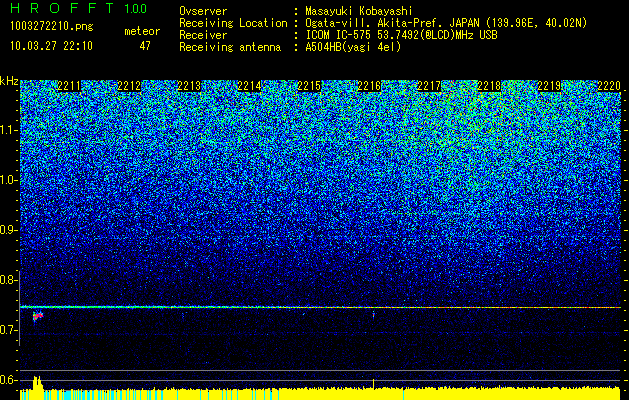Click the kHz axis unit label
Image resolution: width=629 pixels, height=400 pixels.
[x=9, y=81]
